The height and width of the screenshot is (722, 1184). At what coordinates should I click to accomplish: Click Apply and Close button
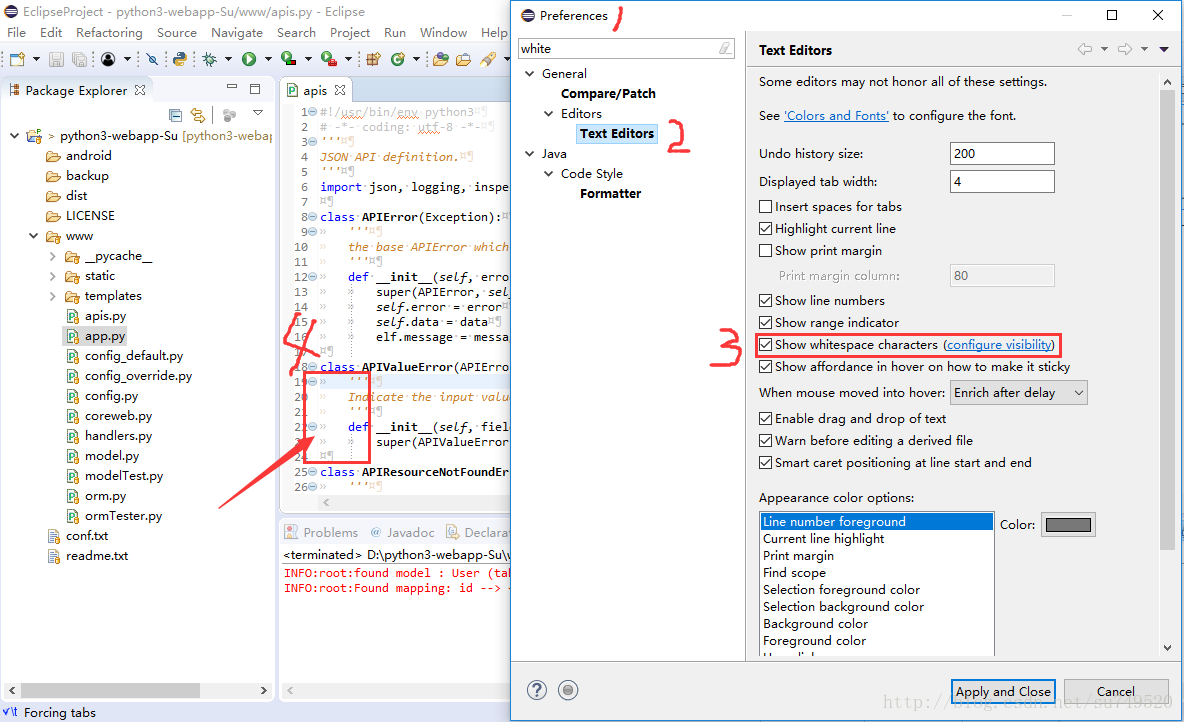click(1003, 691)
